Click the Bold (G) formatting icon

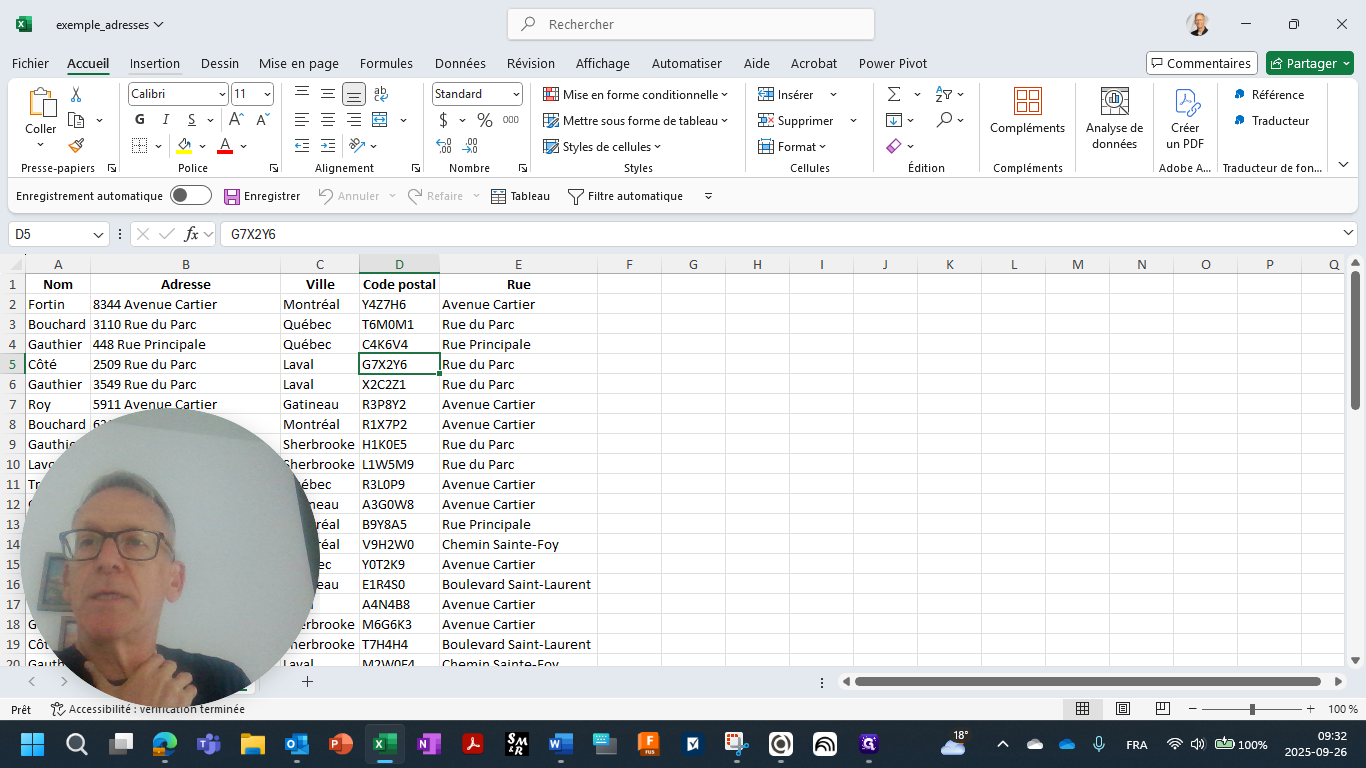pos(140,120)
